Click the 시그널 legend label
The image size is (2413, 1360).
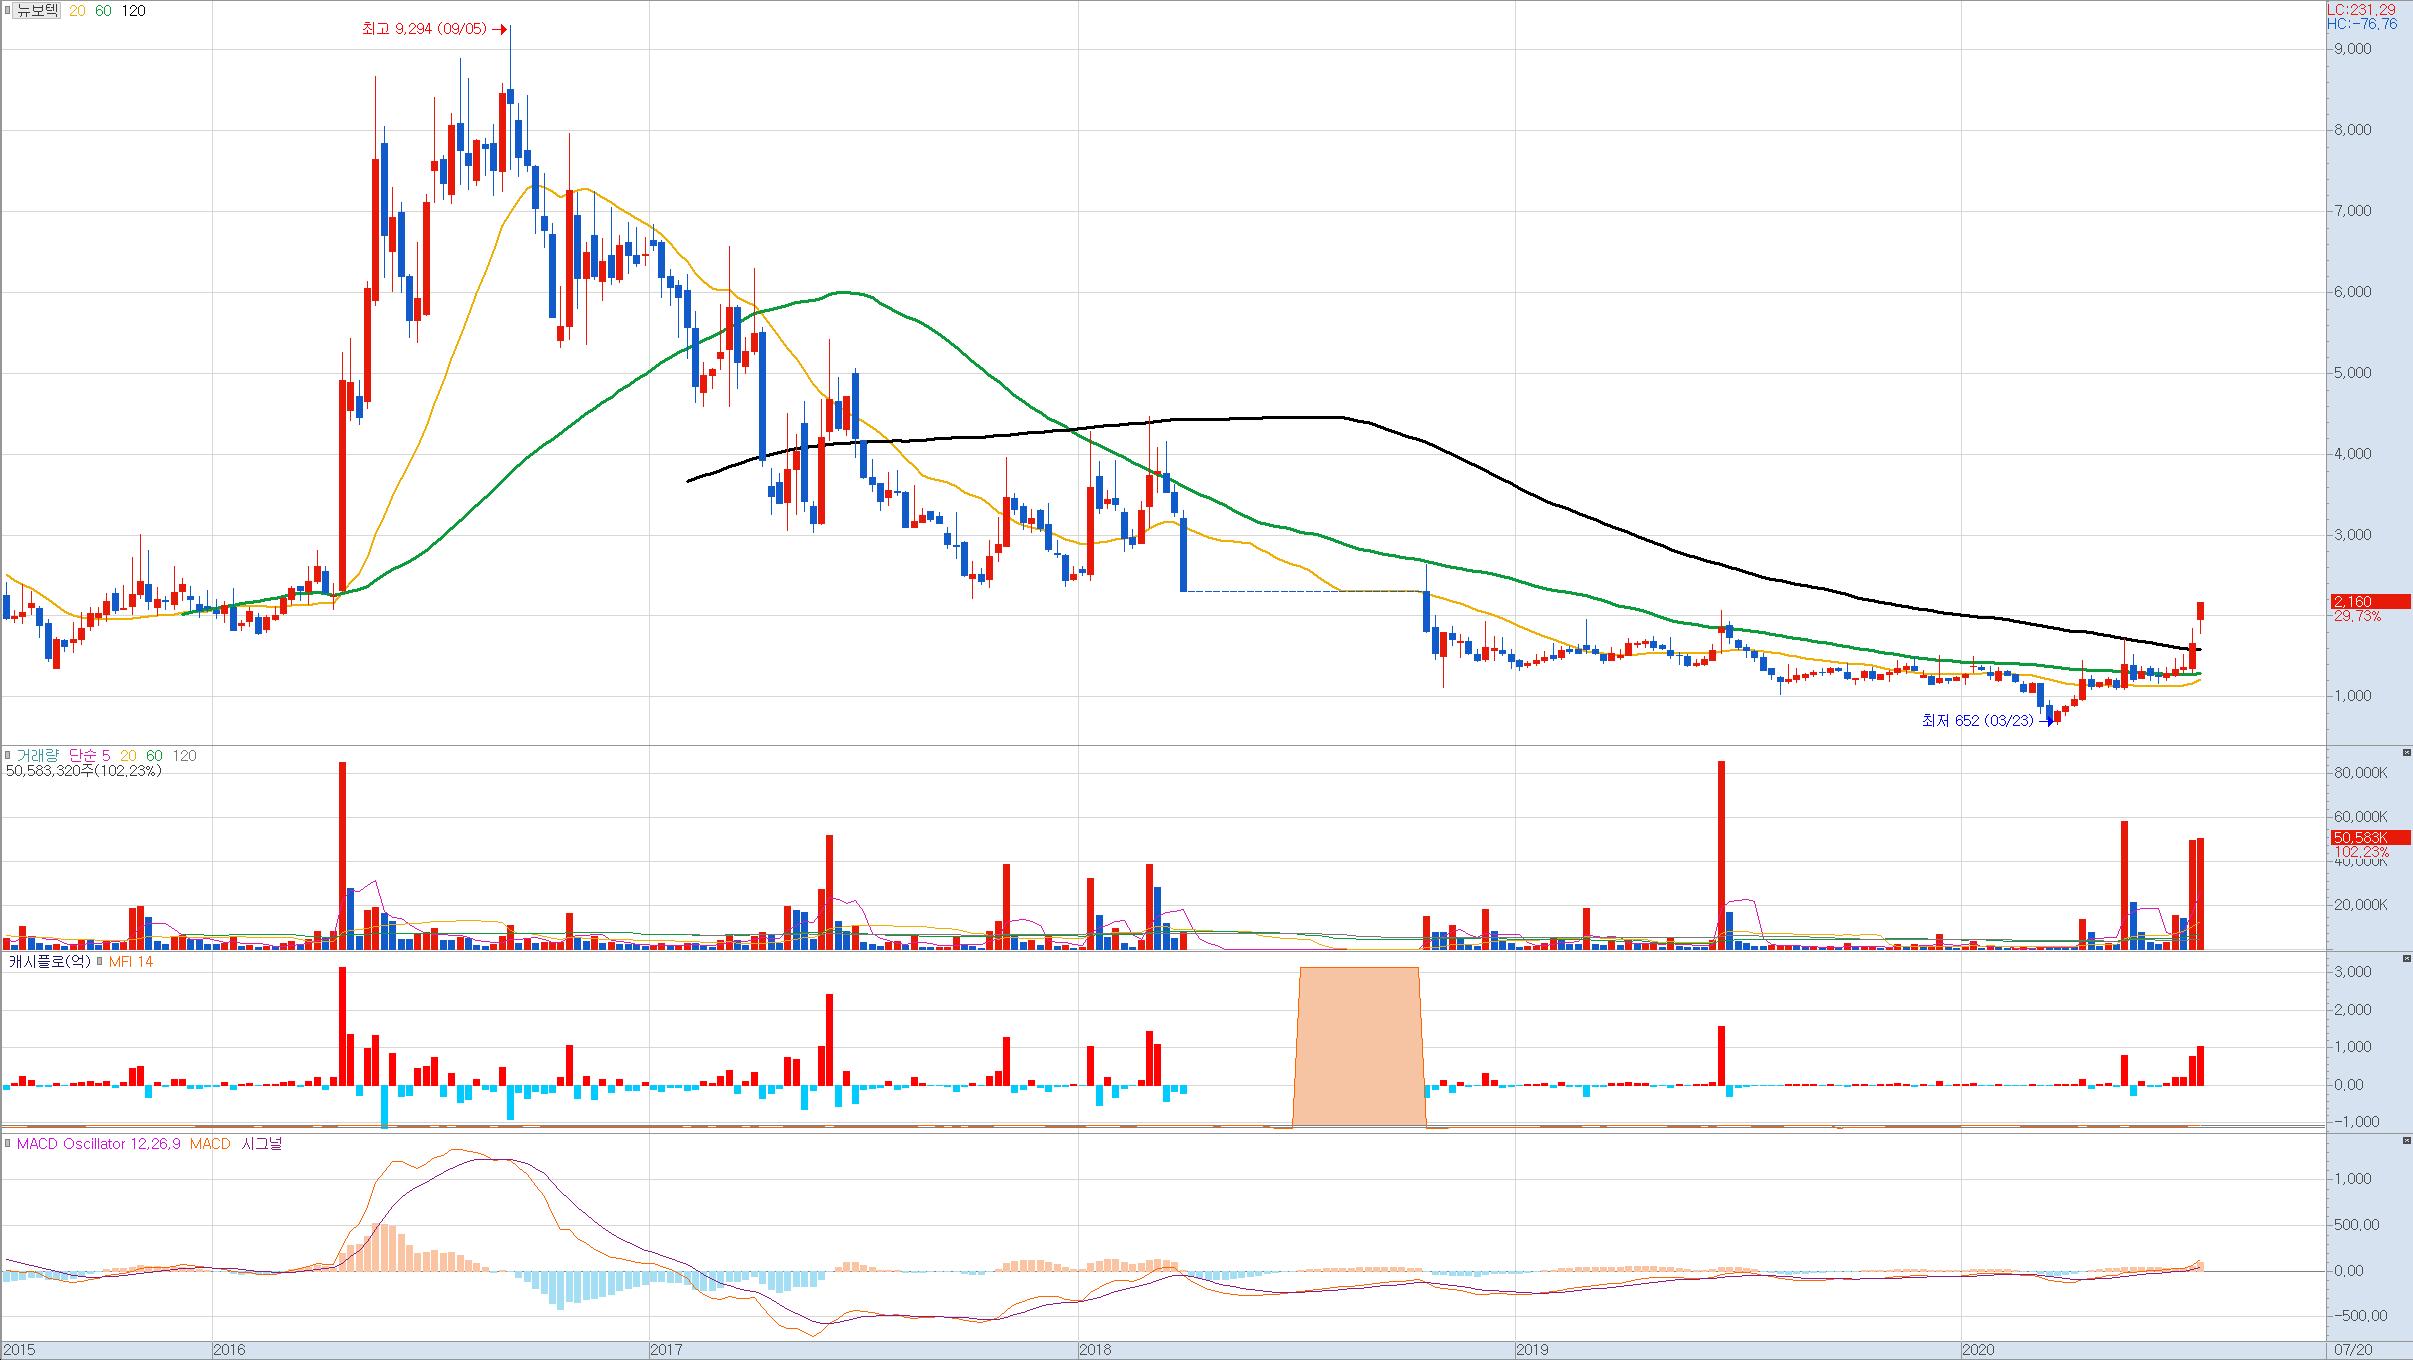[262, 1144]
